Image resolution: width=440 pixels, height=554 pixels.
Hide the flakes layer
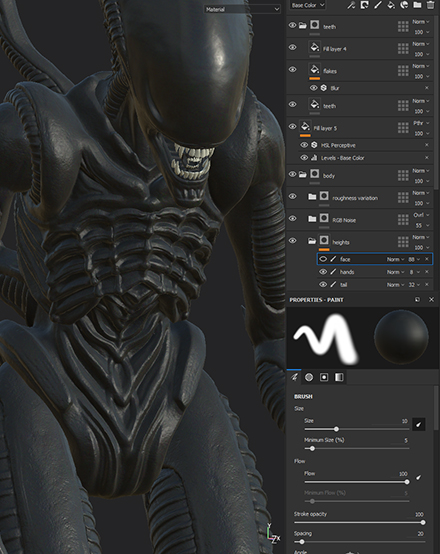coord(292,70)
